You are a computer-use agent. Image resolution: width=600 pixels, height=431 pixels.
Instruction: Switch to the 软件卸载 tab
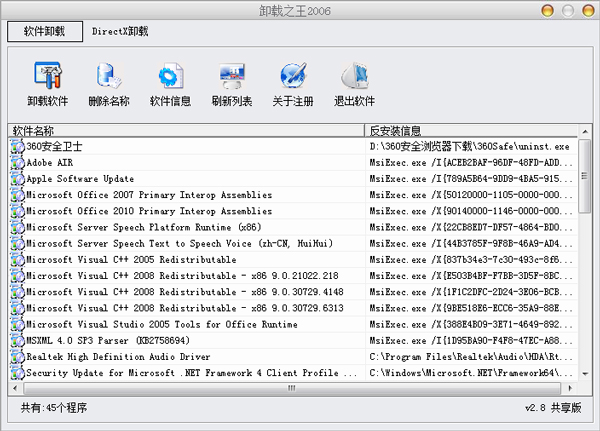coord(45,31)
